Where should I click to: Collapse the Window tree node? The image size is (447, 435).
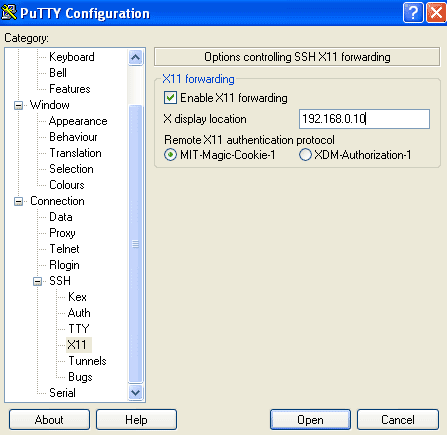(19, 106)
